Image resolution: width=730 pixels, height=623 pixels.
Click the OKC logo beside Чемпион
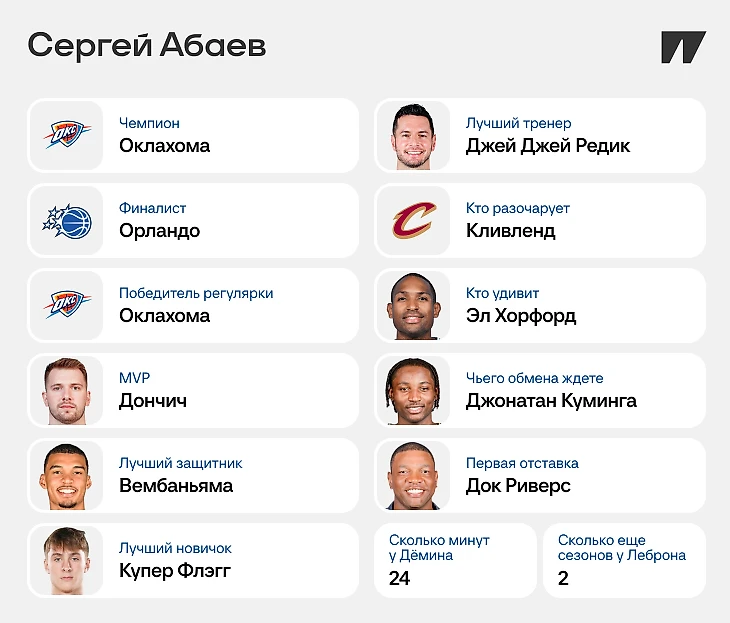(67, 135)
